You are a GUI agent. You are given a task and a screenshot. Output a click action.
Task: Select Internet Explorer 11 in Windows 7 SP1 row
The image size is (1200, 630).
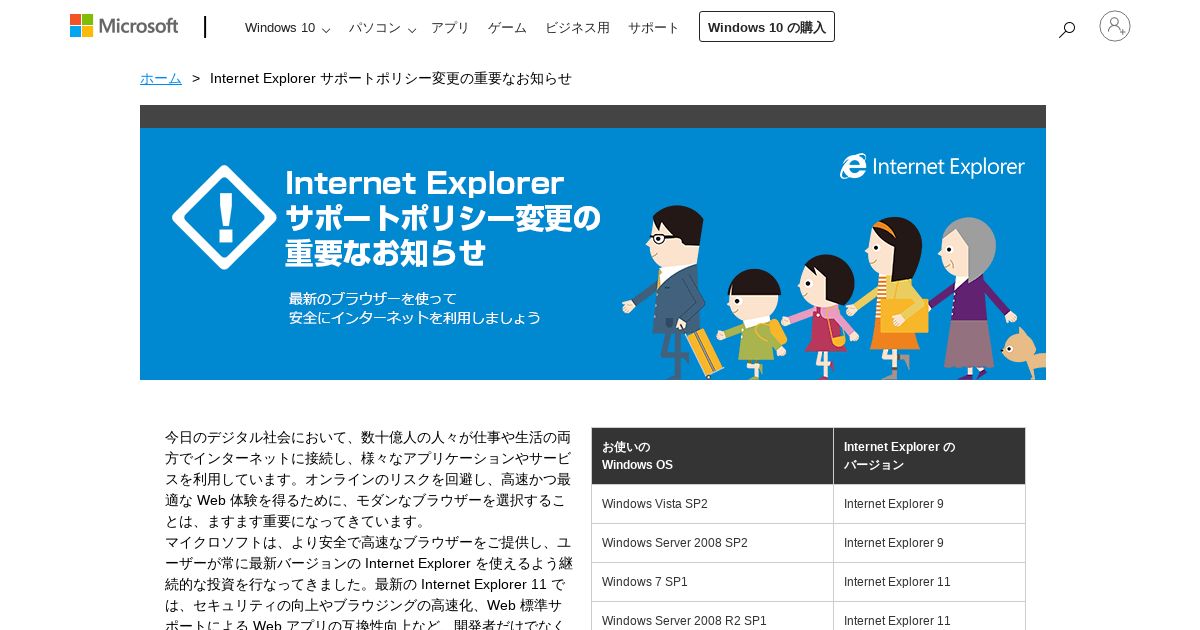tap(929, 582)
